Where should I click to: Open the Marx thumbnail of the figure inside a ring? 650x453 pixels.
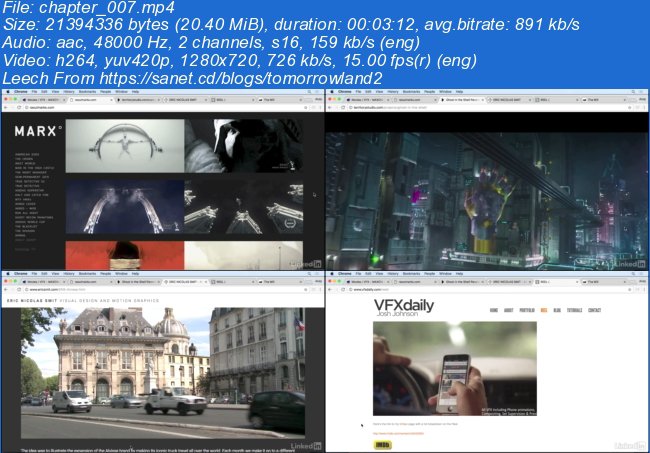[125, 146]
